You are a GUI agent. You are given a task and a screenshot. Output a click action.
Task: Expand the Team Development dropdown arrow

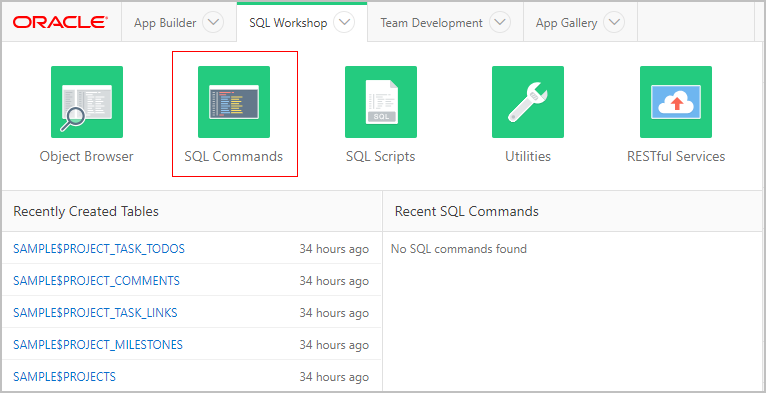tap(500, 22)
